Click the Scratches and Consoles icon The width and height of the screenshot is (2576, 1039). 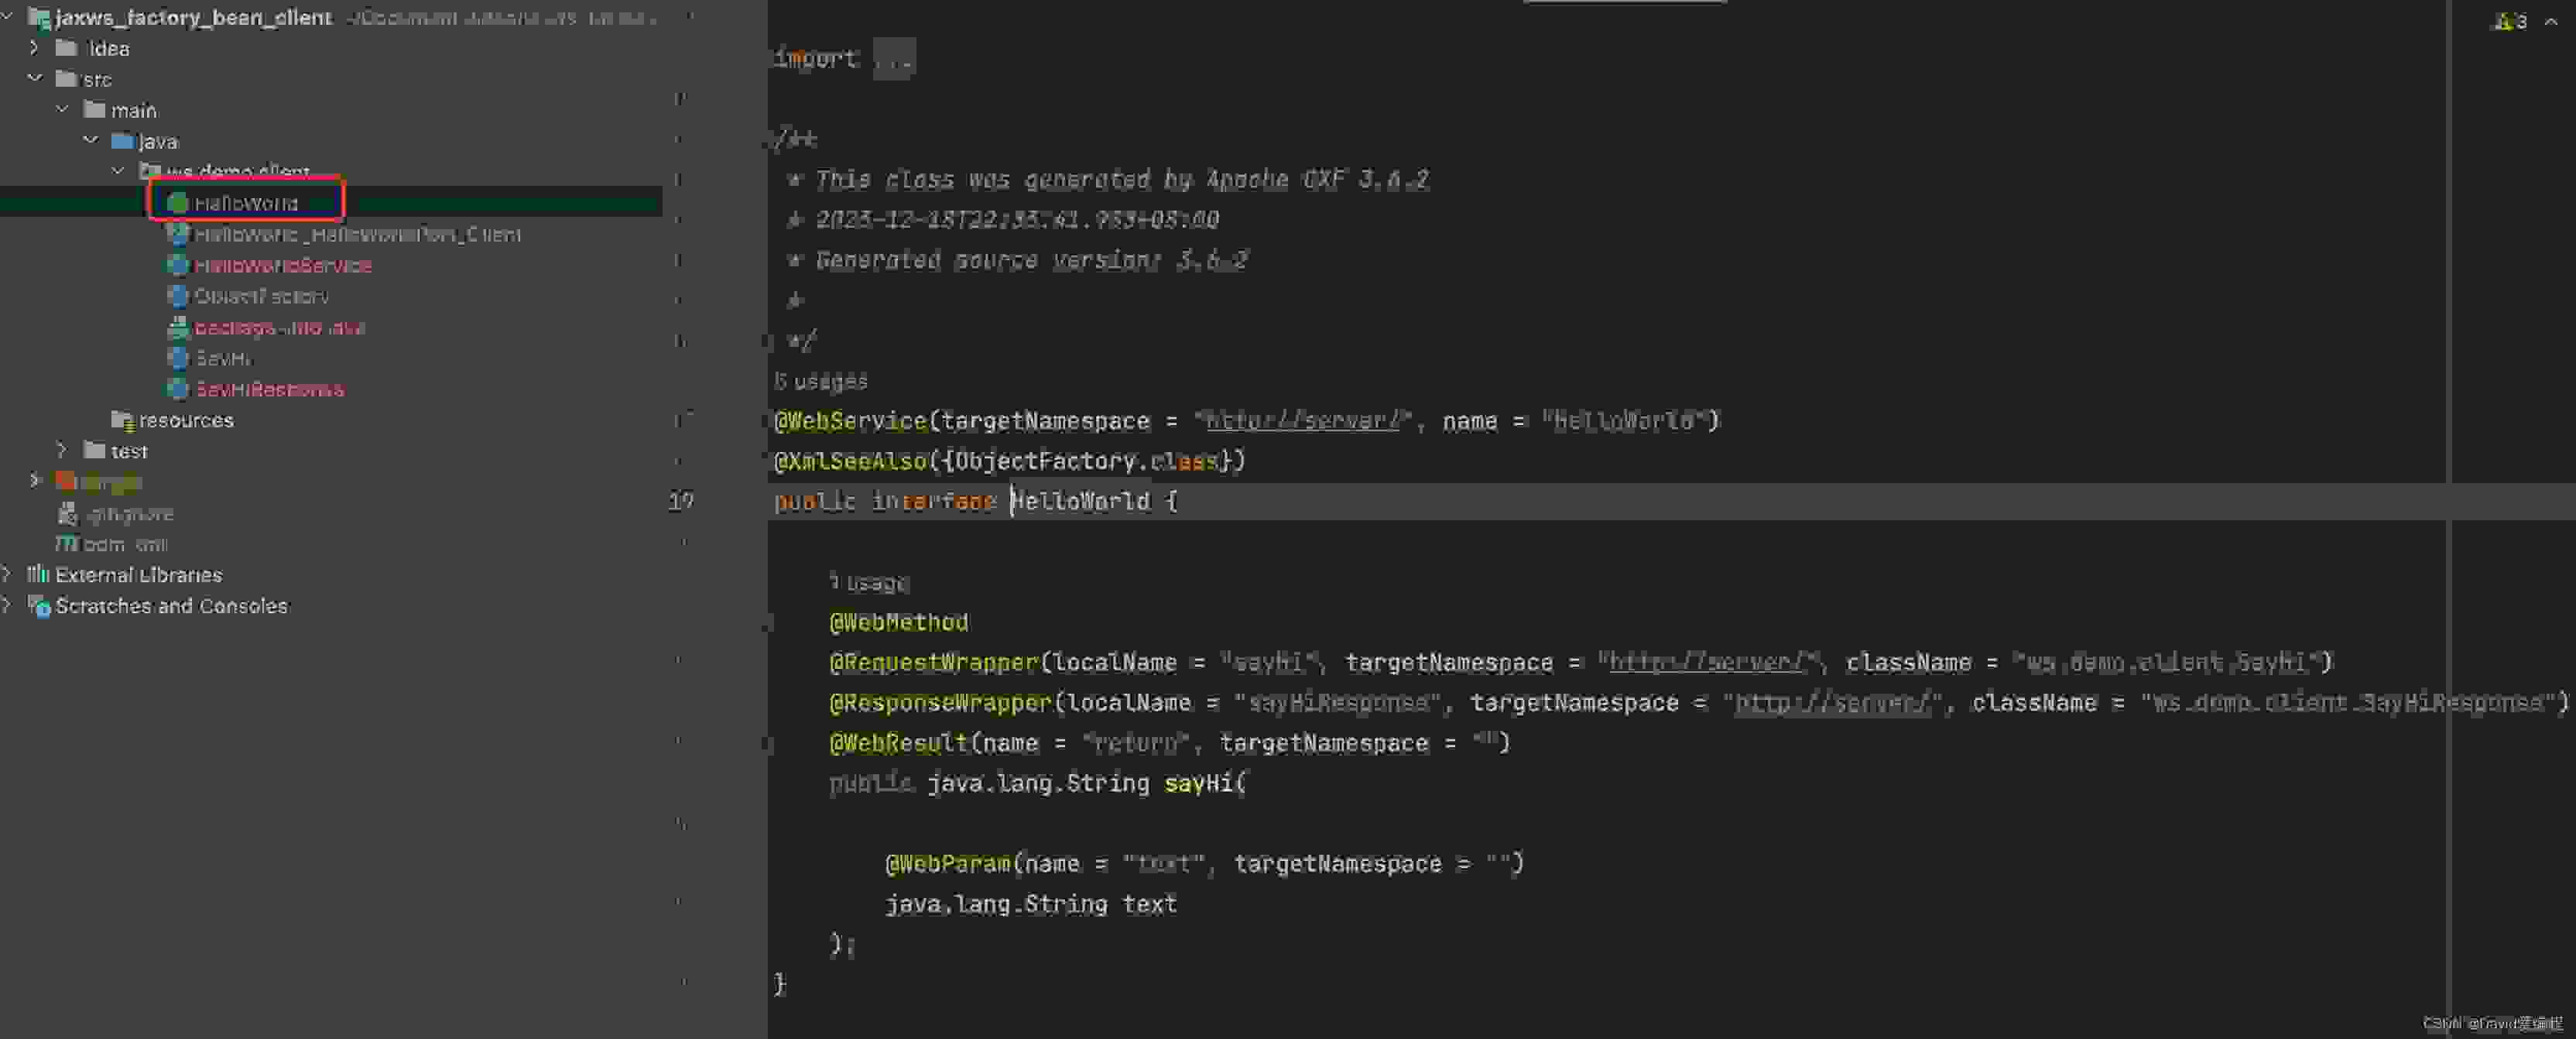click(38, 606)
